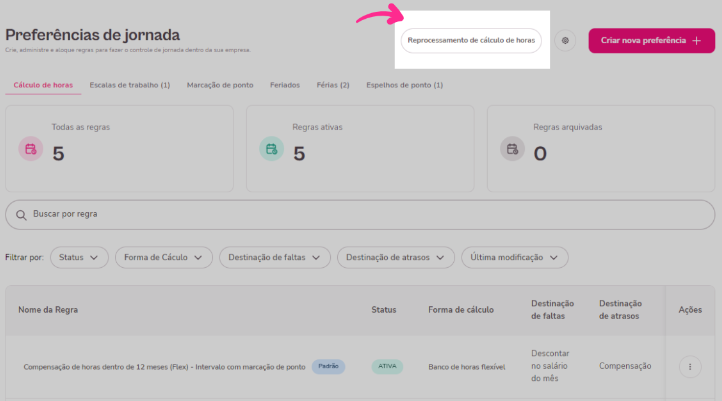The image size is (722, 401).
Task: Click the Status column header in table
Action: [x=384, y=310]
